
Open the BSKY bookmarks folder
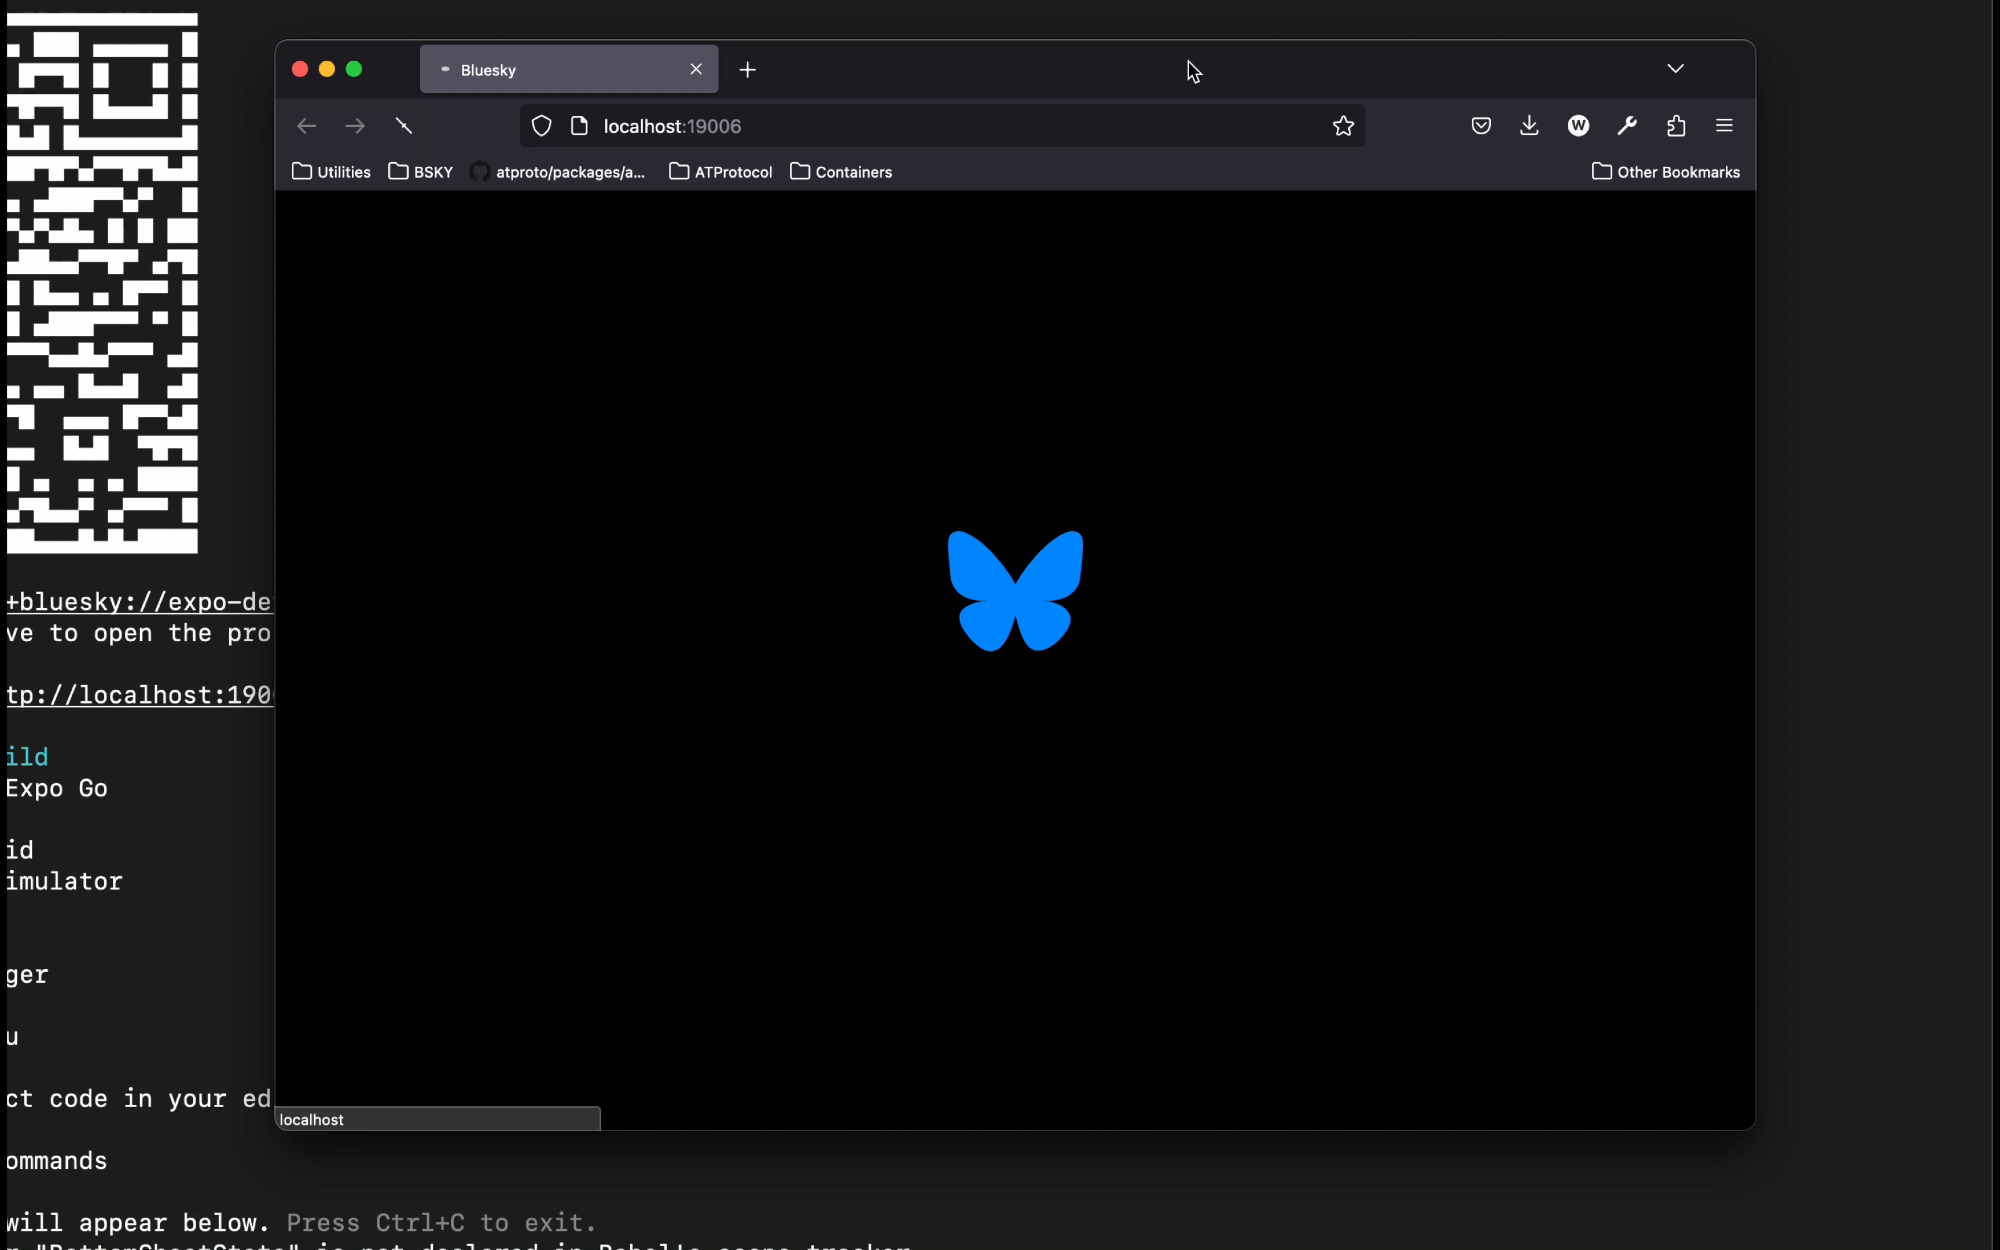click(421, 172)
